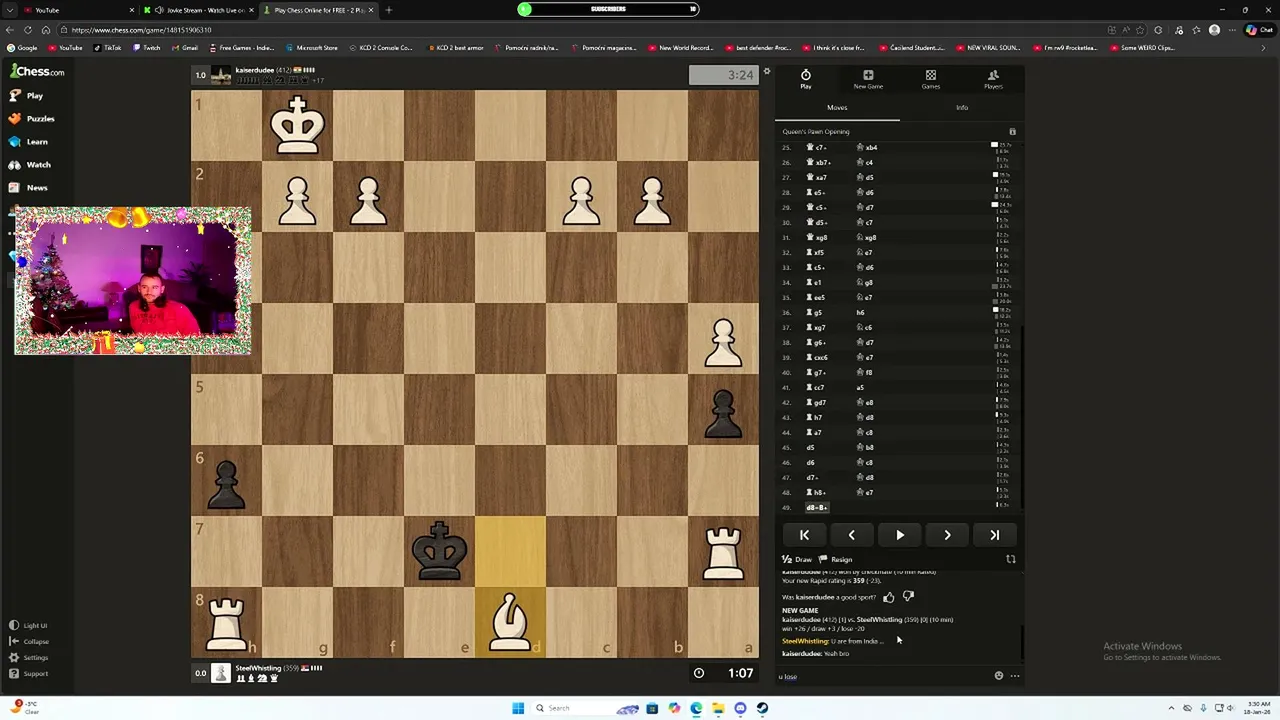Select the black pawn on a5
Screen dimensions: 1280x720
pos(723,409)
